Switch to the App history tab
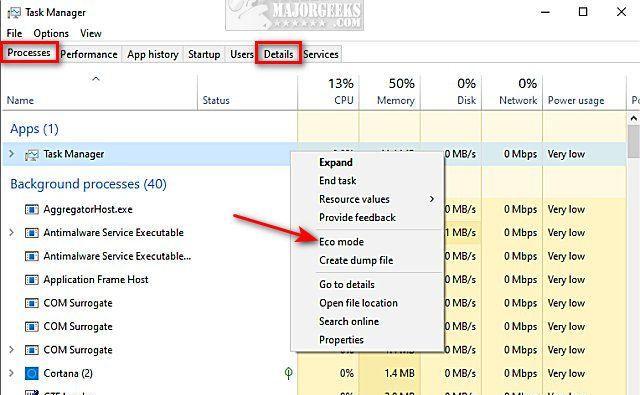 pyautogui.click(x=153, y=54)
